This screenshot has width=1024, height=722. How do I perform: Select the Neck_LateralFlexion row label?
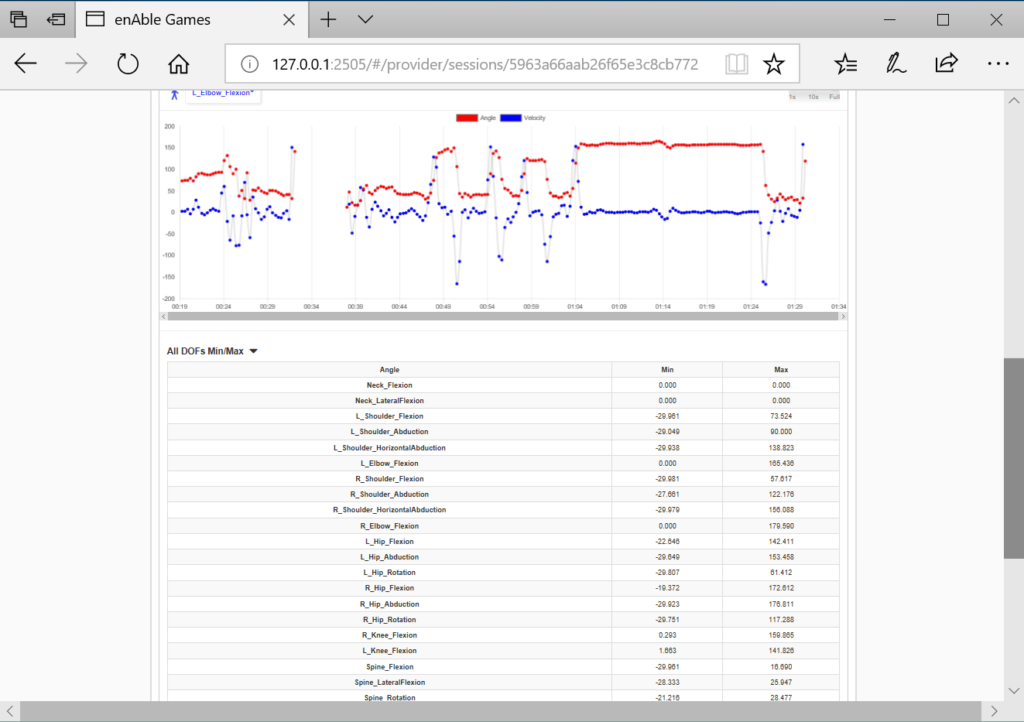click(x=389, y=401)
